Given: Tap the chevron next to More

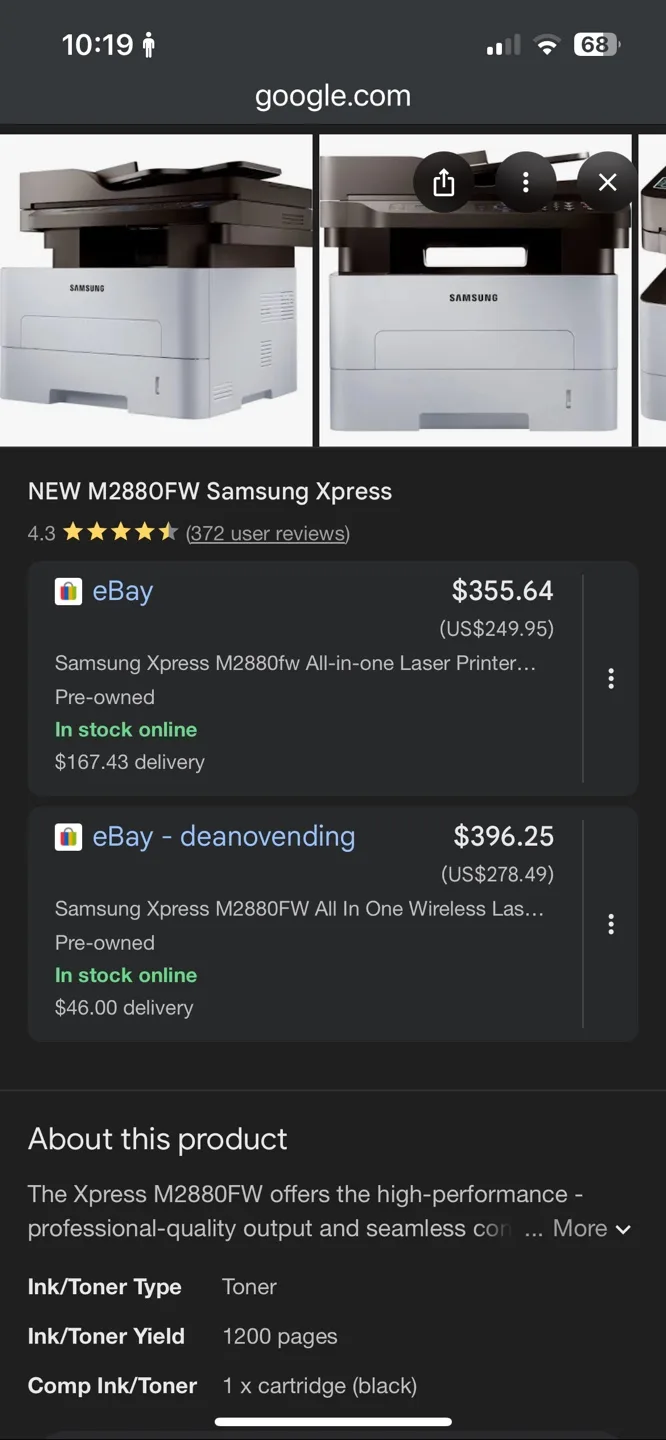Looking at the screenshot, I should tap(624, 1229).
